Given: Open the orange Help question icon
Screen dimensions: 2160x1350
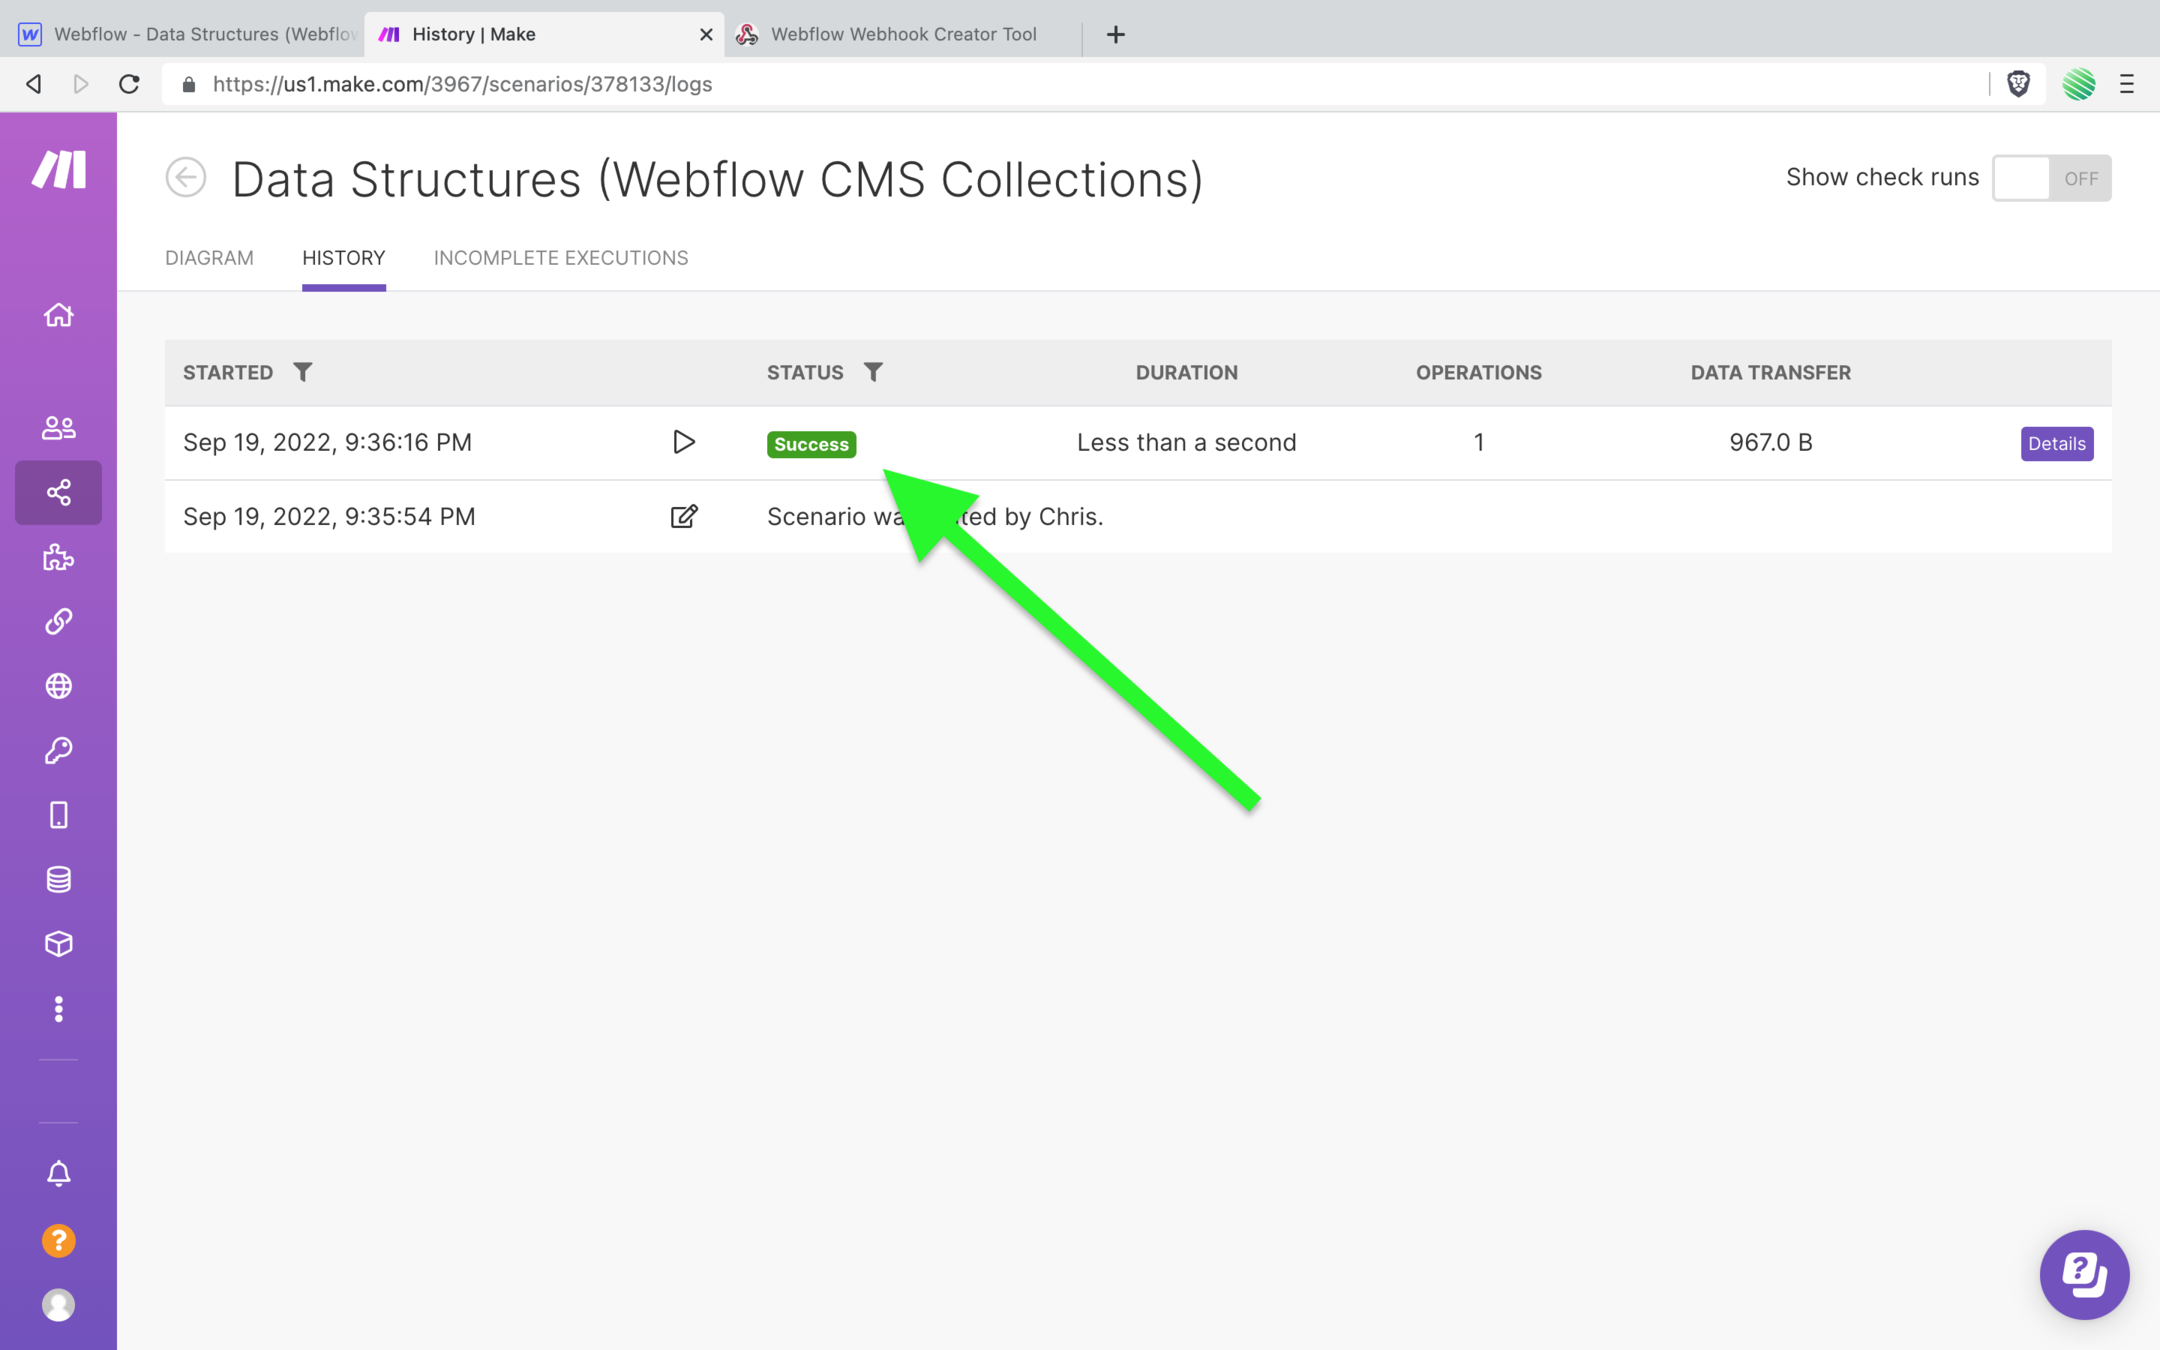Looking at the screenshot, I should coord(59,1241).
